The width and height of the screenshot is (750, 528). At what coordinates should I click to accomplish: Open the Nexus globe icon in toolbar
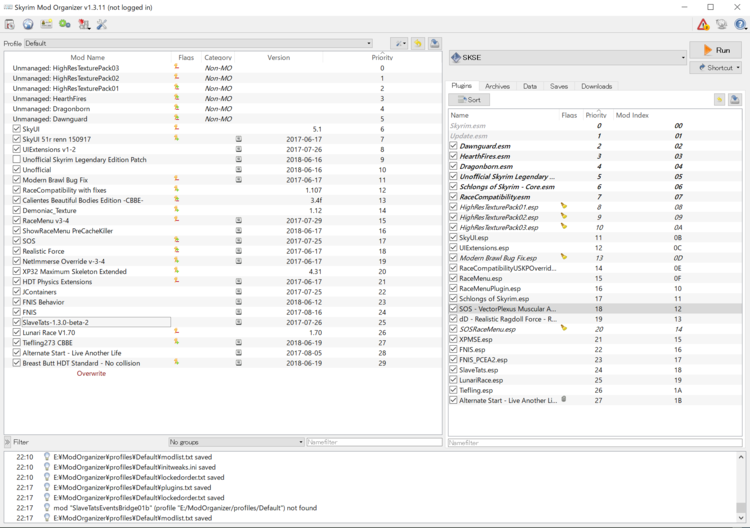pyautogui.click(x=28, y=24)
